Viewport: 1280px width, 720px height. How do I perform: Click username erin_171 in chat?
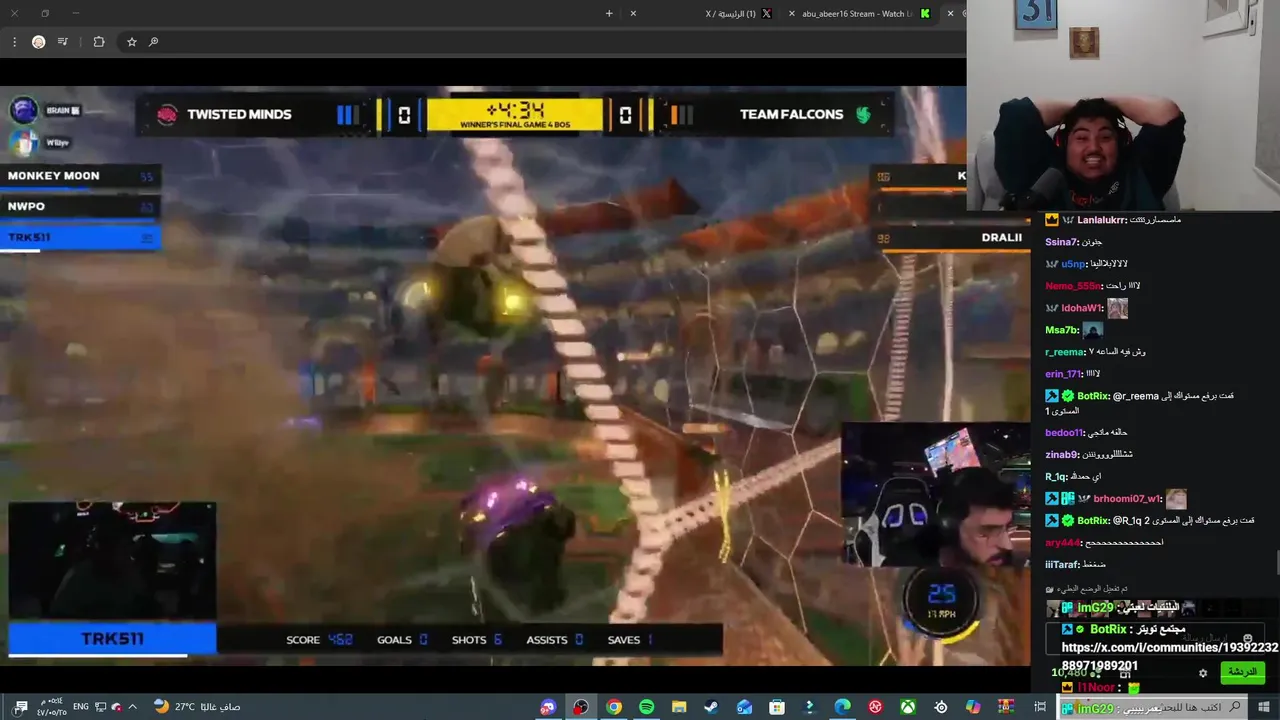point(1064,374)
